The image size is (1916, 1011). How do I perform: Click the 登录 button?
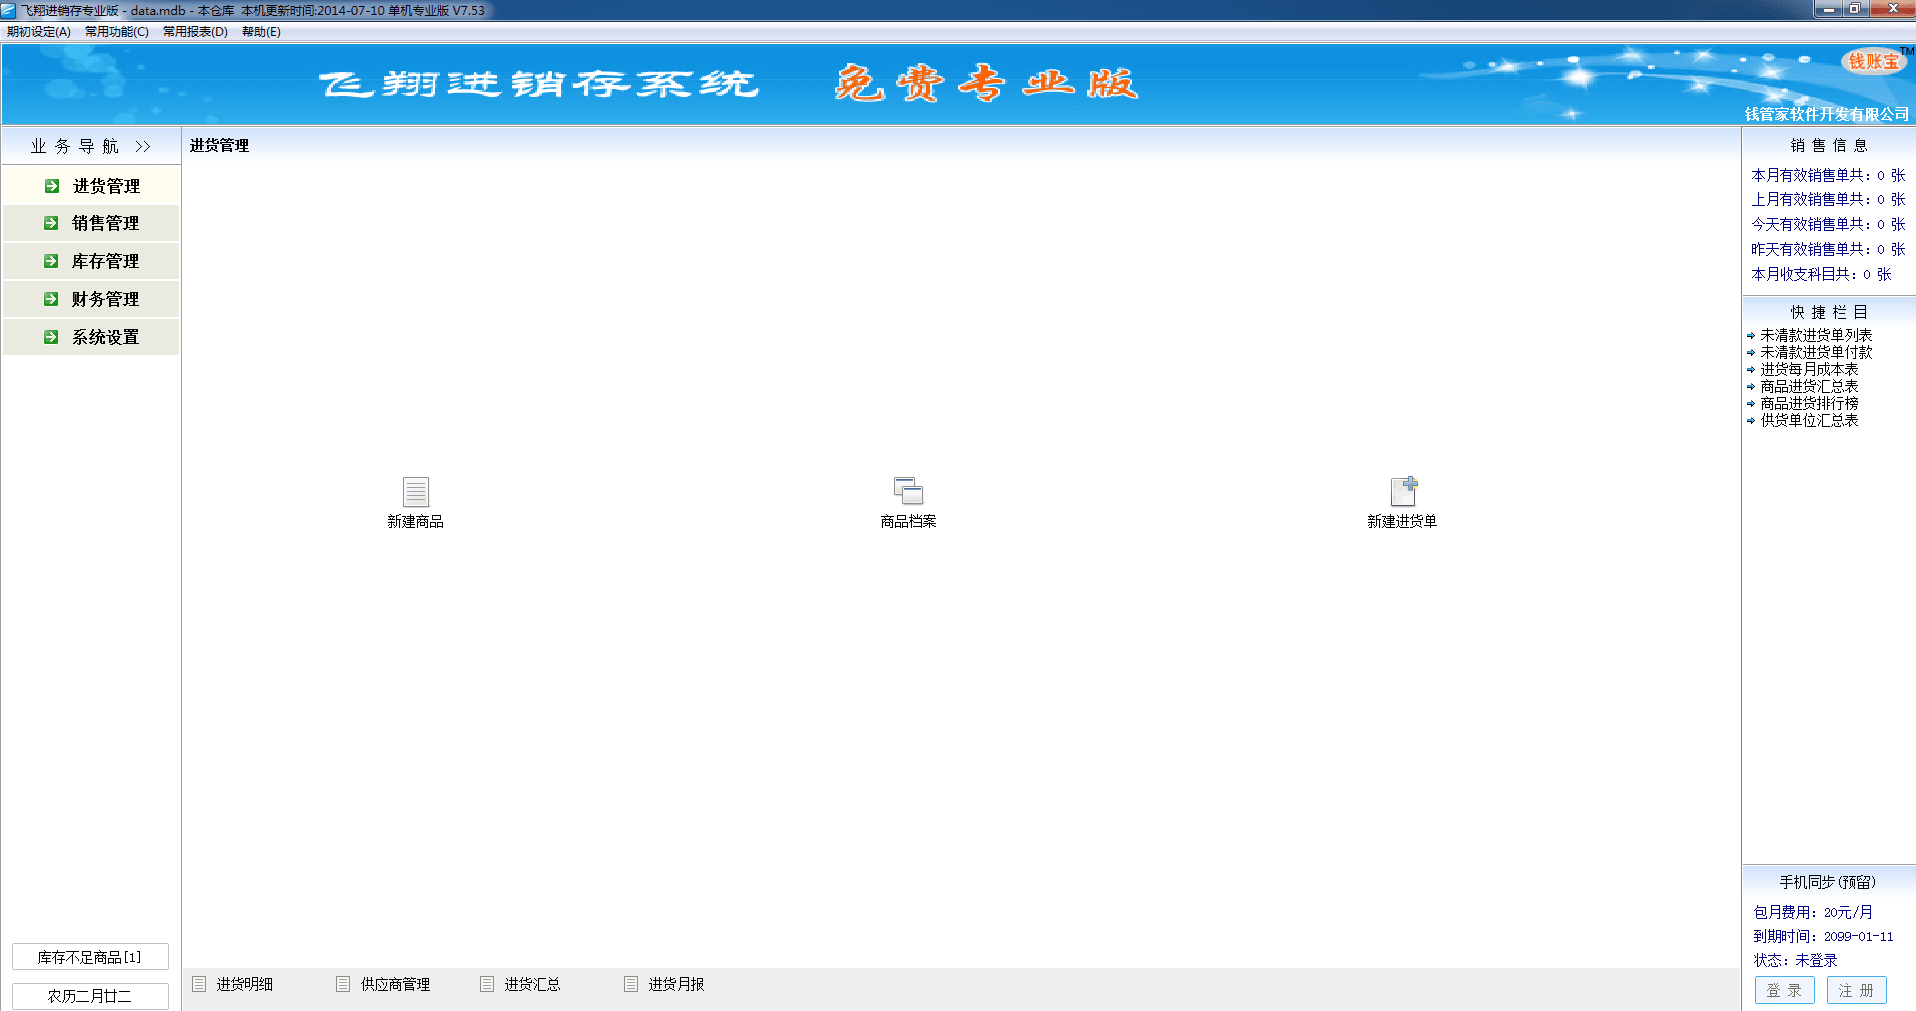click(x=1784, y=990)
